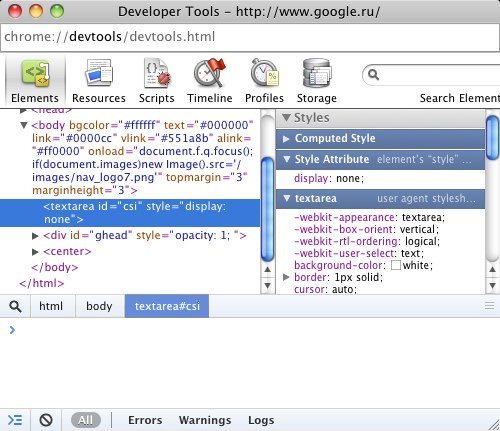Filter console by Warnings
Image resolution: width=500 pixels, height=431 pixels.
pos(205,420)
